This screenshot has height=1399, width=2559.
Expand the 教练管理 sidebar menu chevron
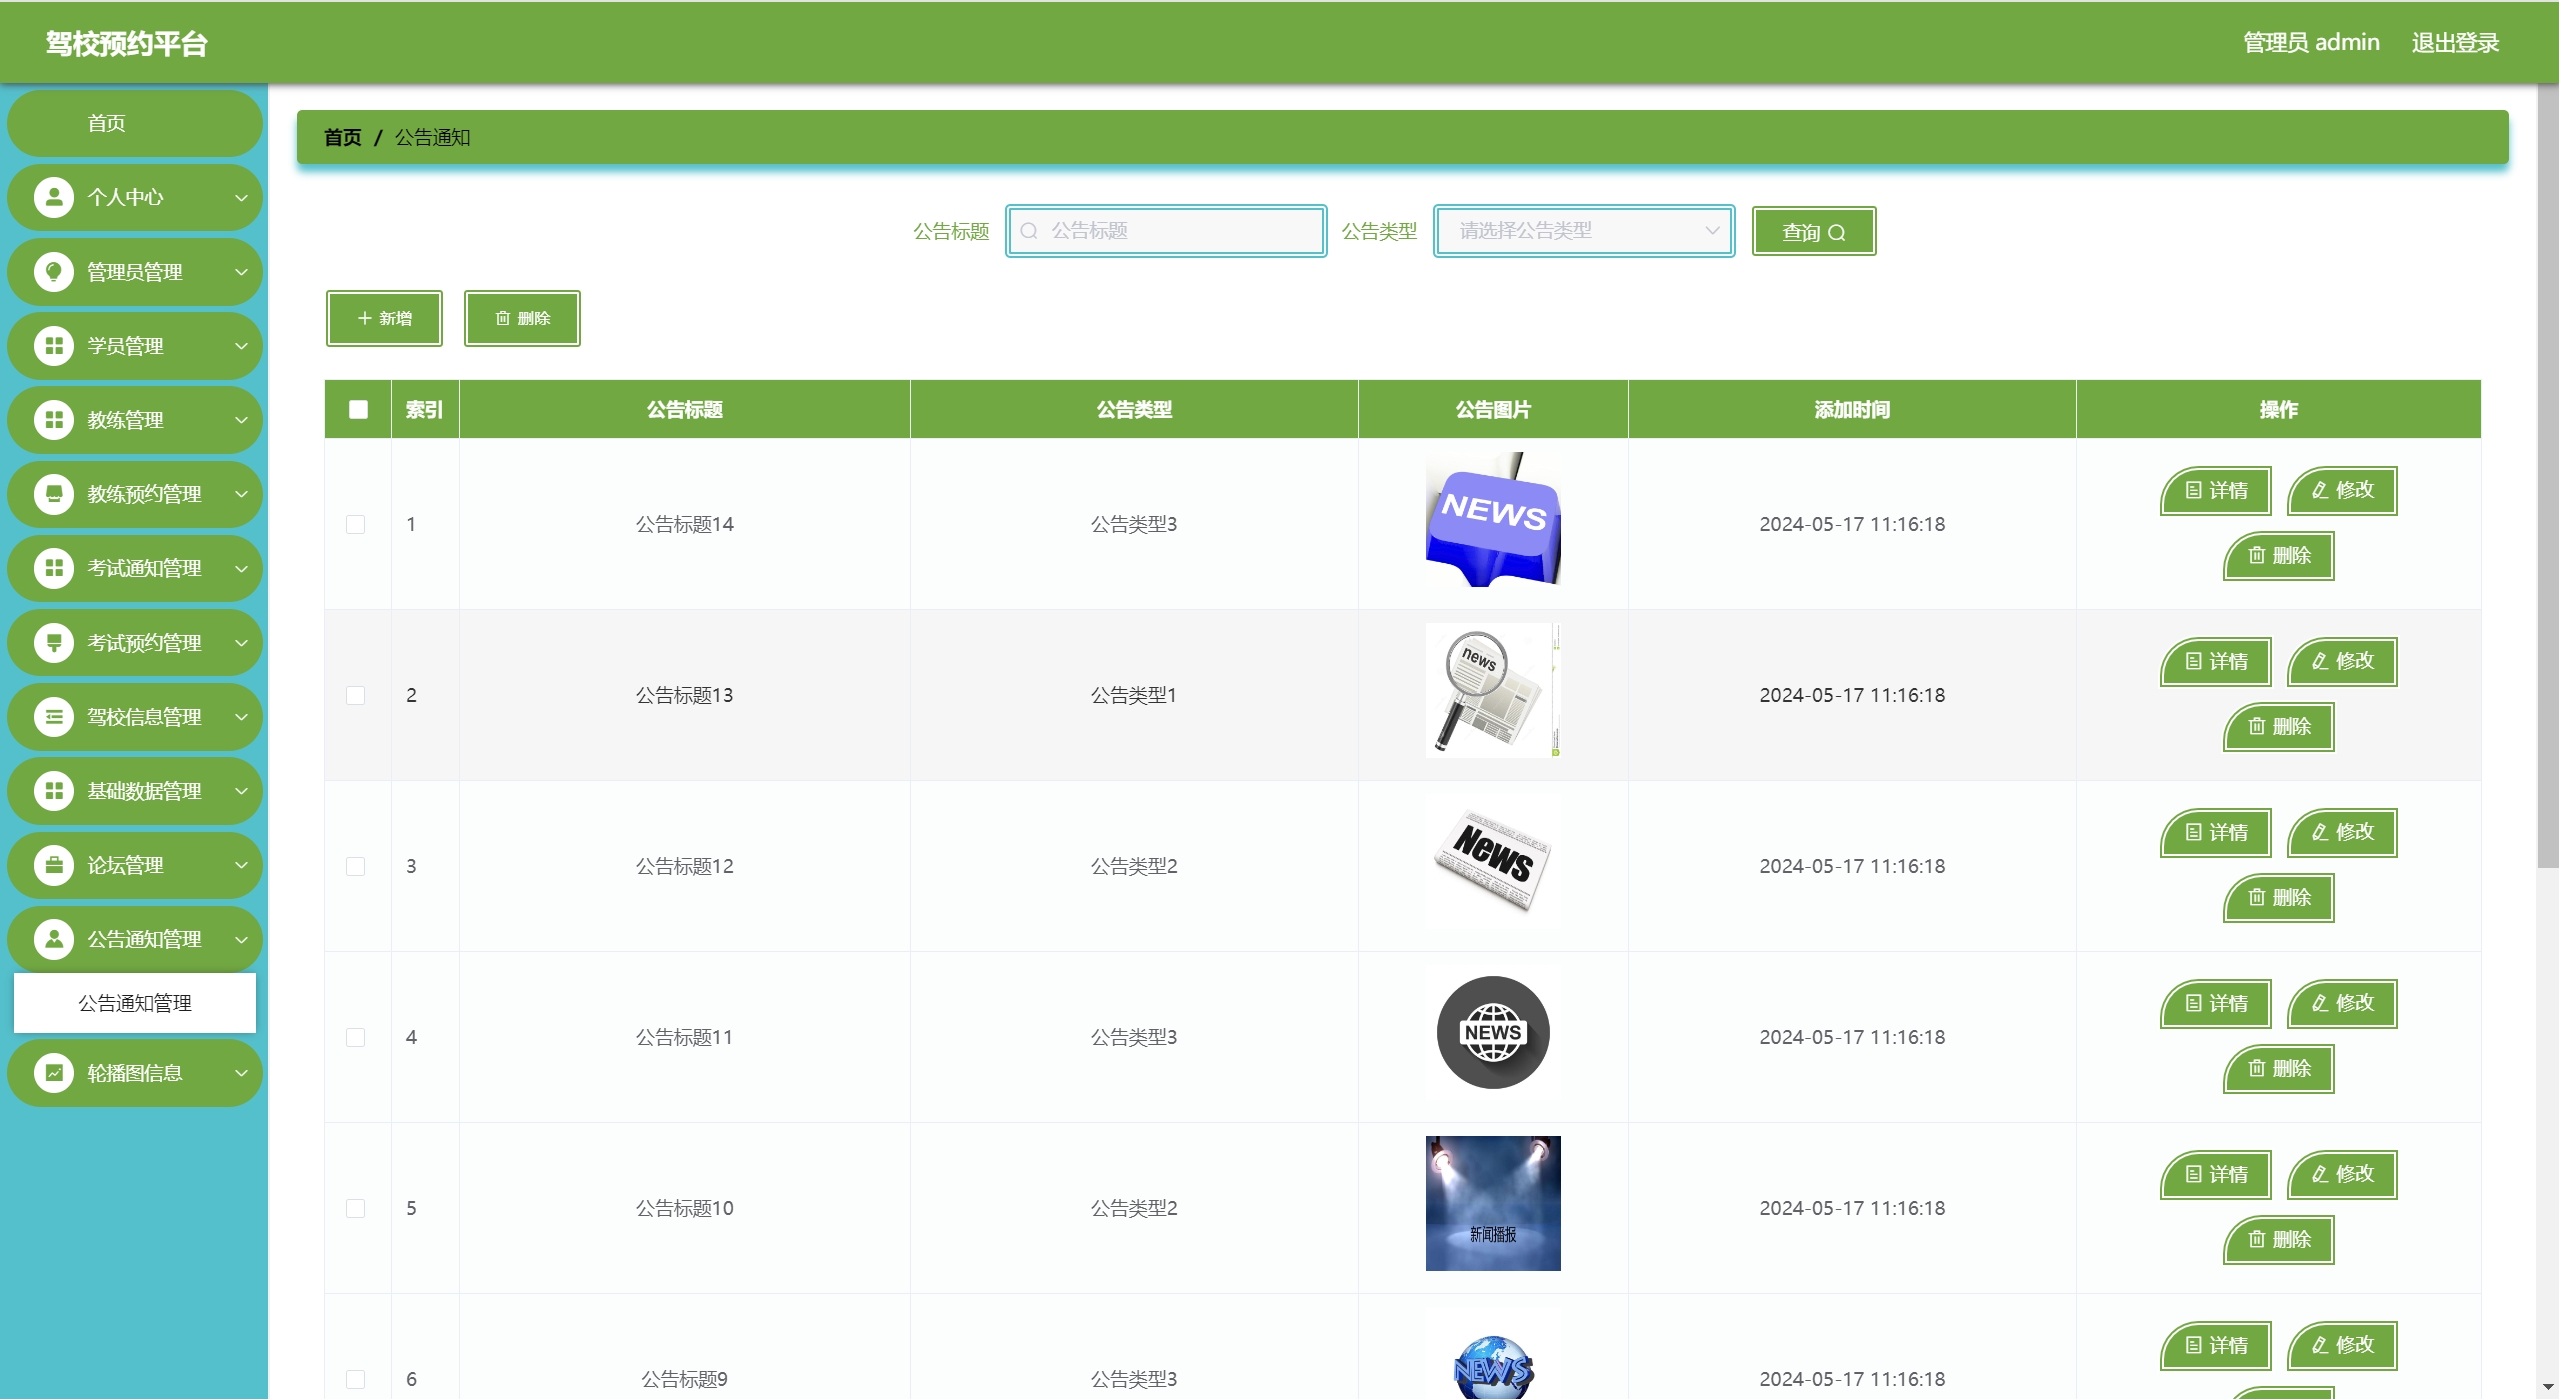[x=241, y=420]
